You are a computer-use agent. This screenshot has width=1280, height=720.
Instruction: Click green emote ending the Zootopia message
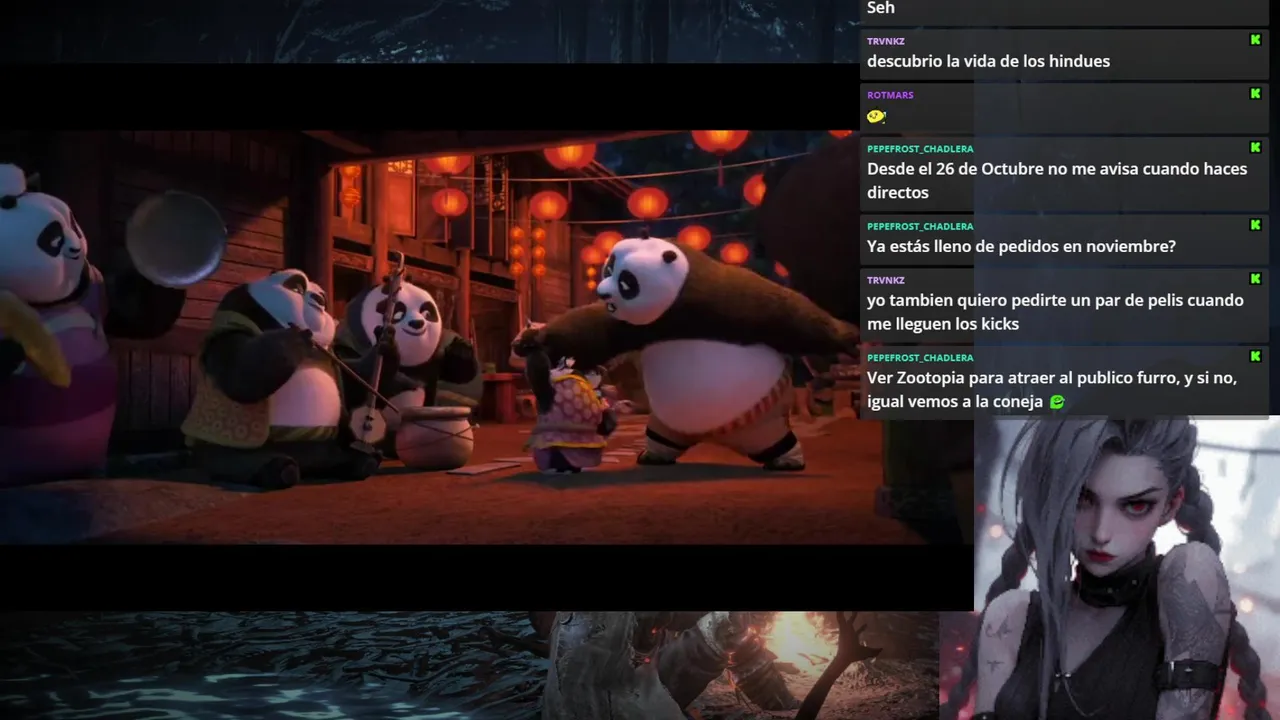(x=1056, y=402)
